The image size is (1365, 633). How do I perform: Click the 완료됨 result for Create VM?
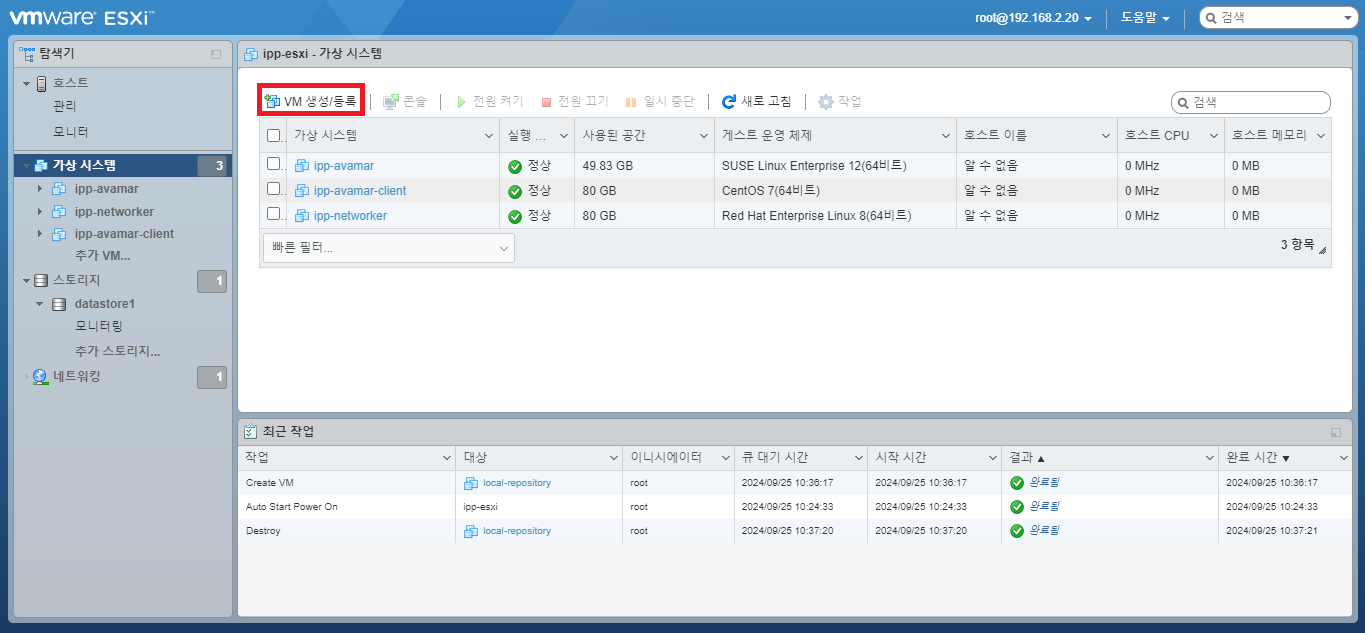pyautogui.click(x=1044, y=483)
